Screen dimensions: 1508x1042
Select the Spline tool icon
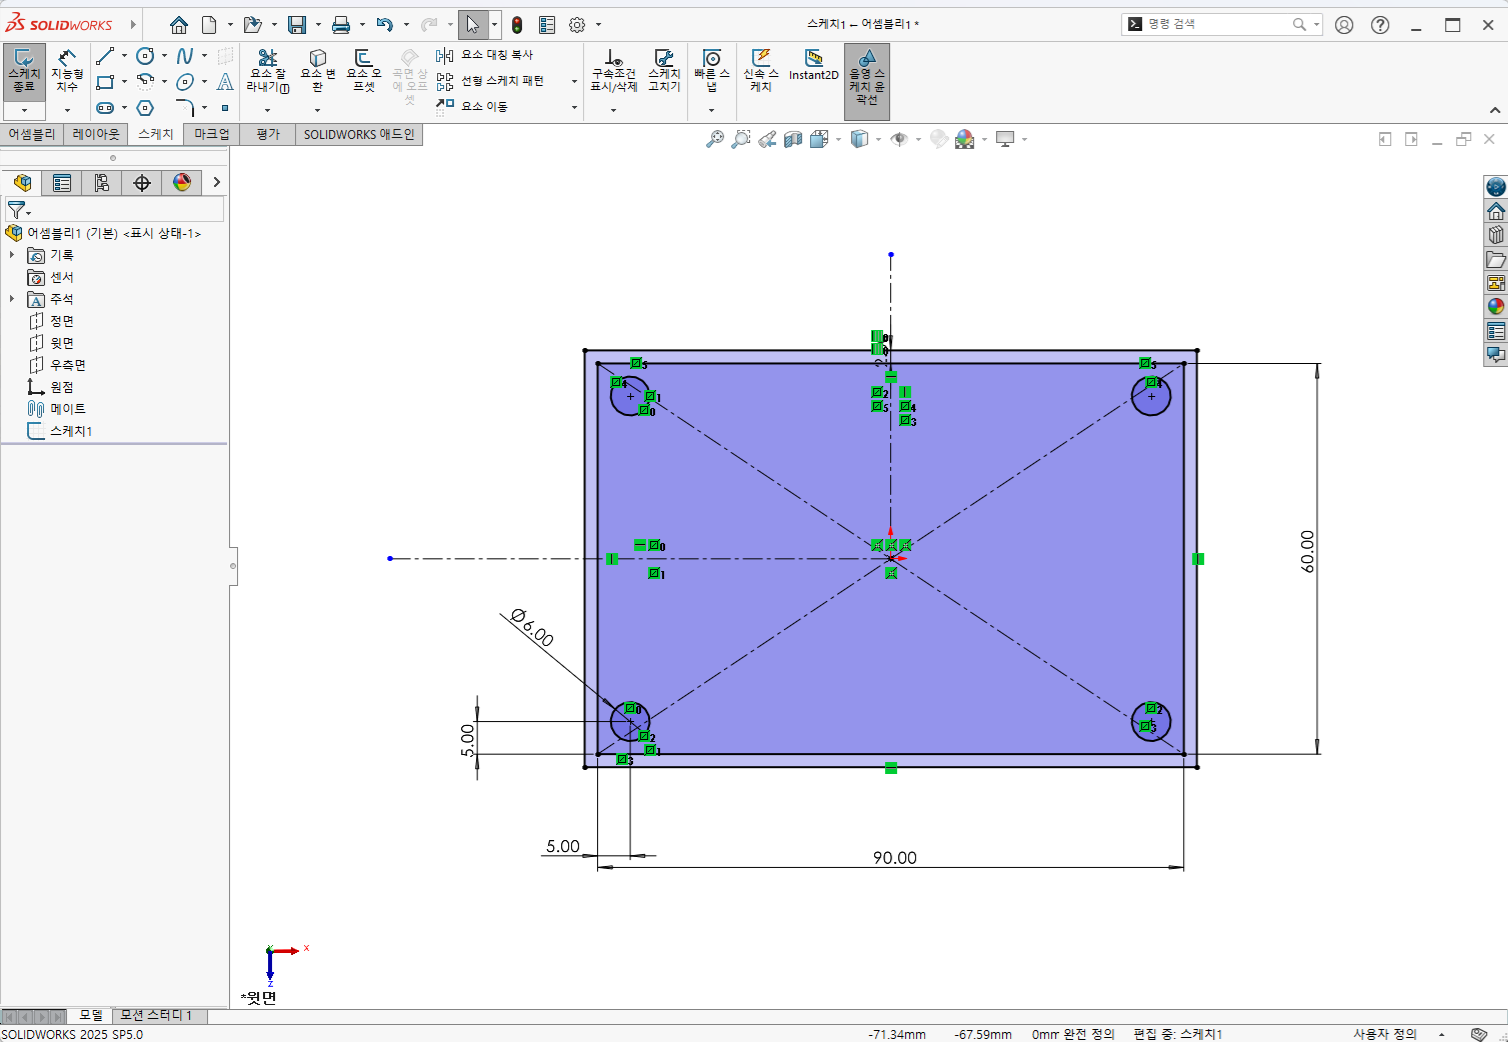185,56
